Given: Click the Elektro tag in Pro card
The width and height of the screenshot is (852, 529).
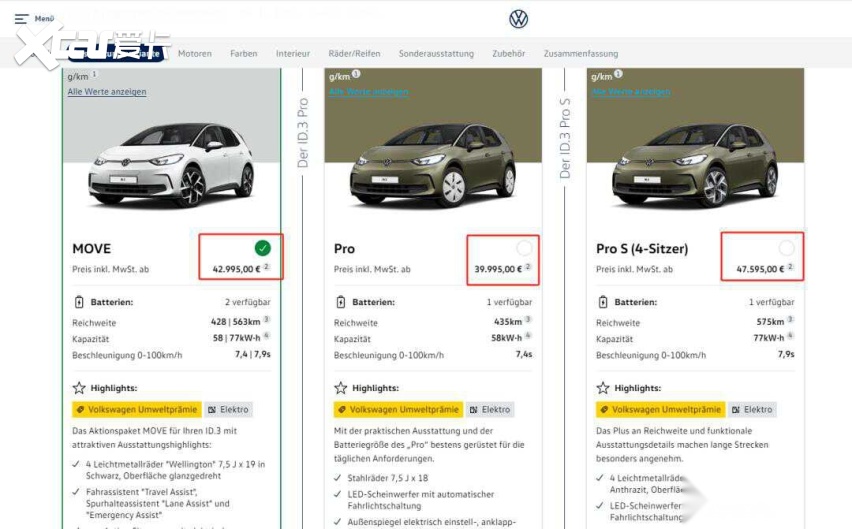Looking at the screenshot, I should [x=490, y=410].
